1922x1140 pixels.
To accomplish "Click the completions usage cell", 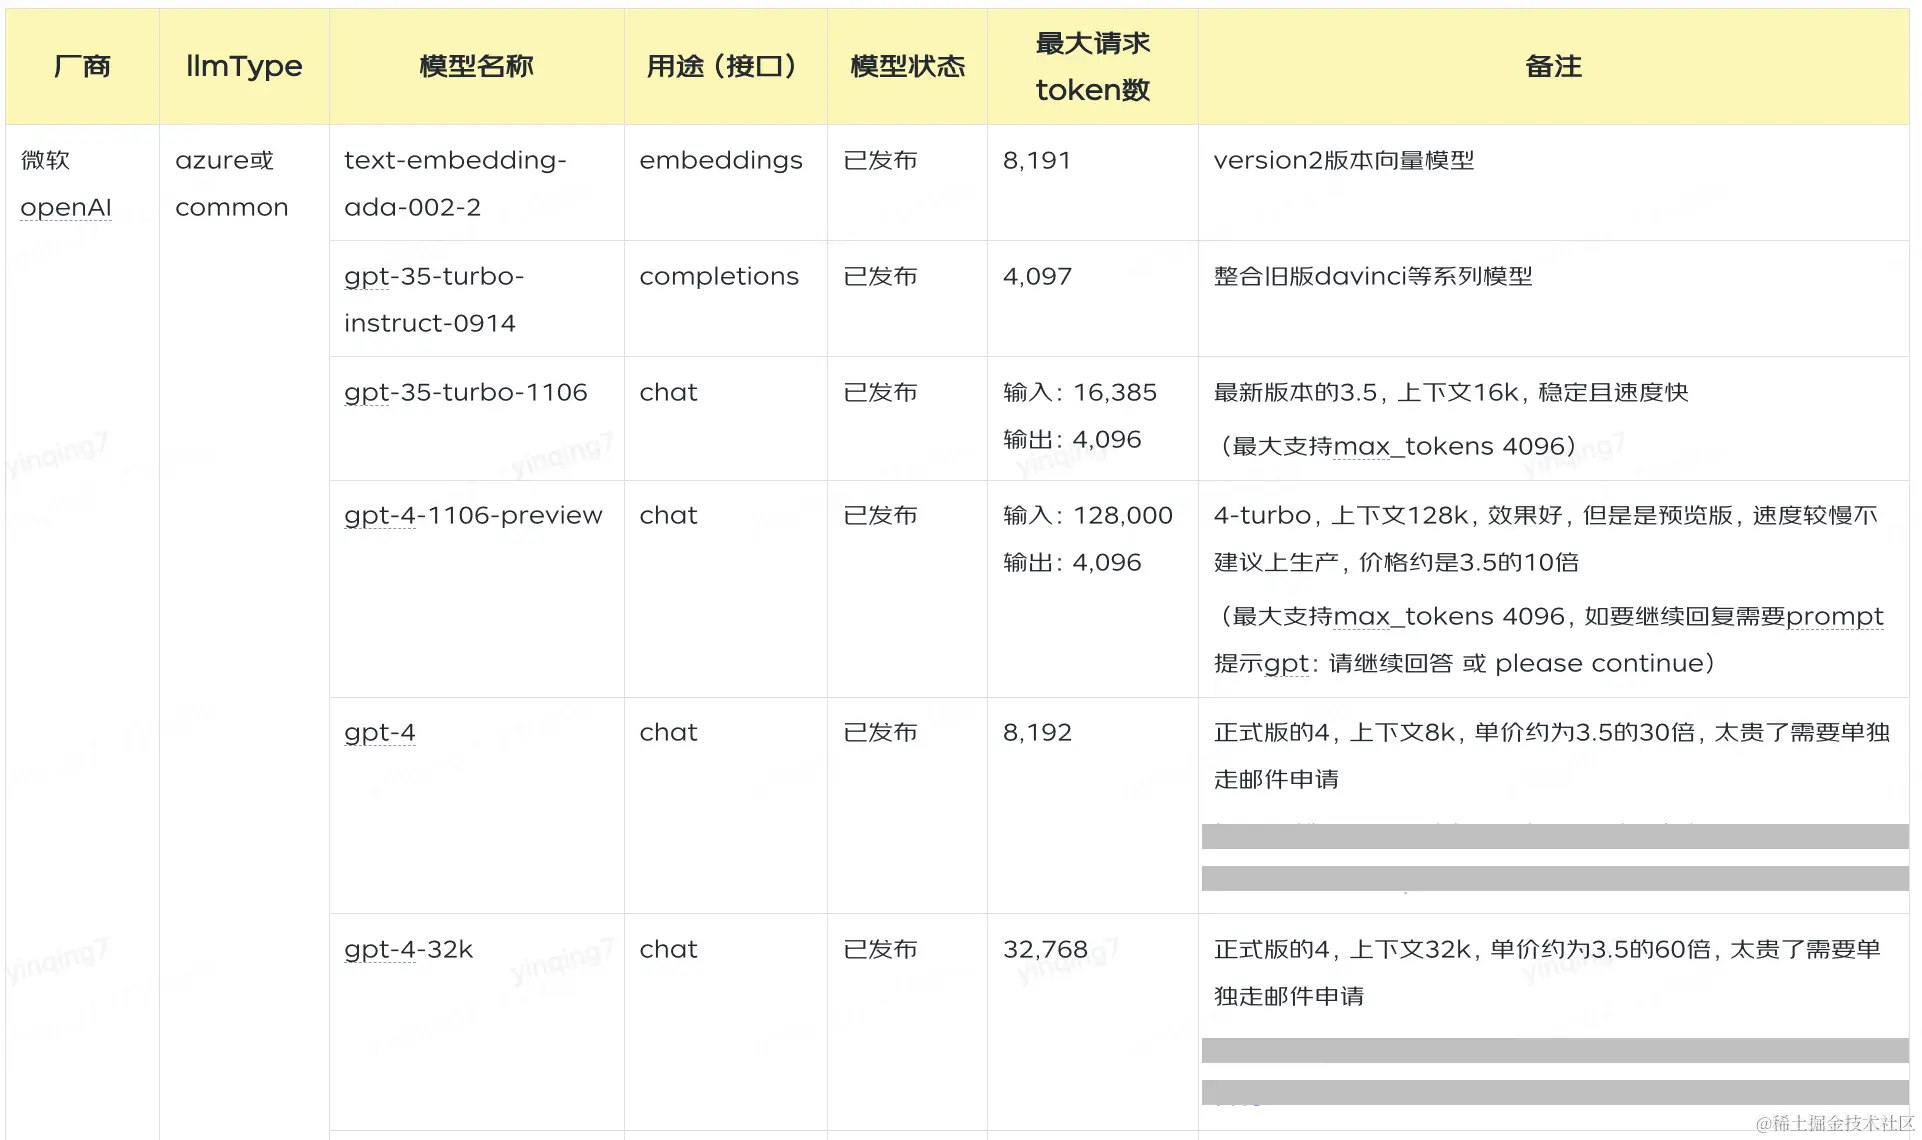I will (719, 276).
